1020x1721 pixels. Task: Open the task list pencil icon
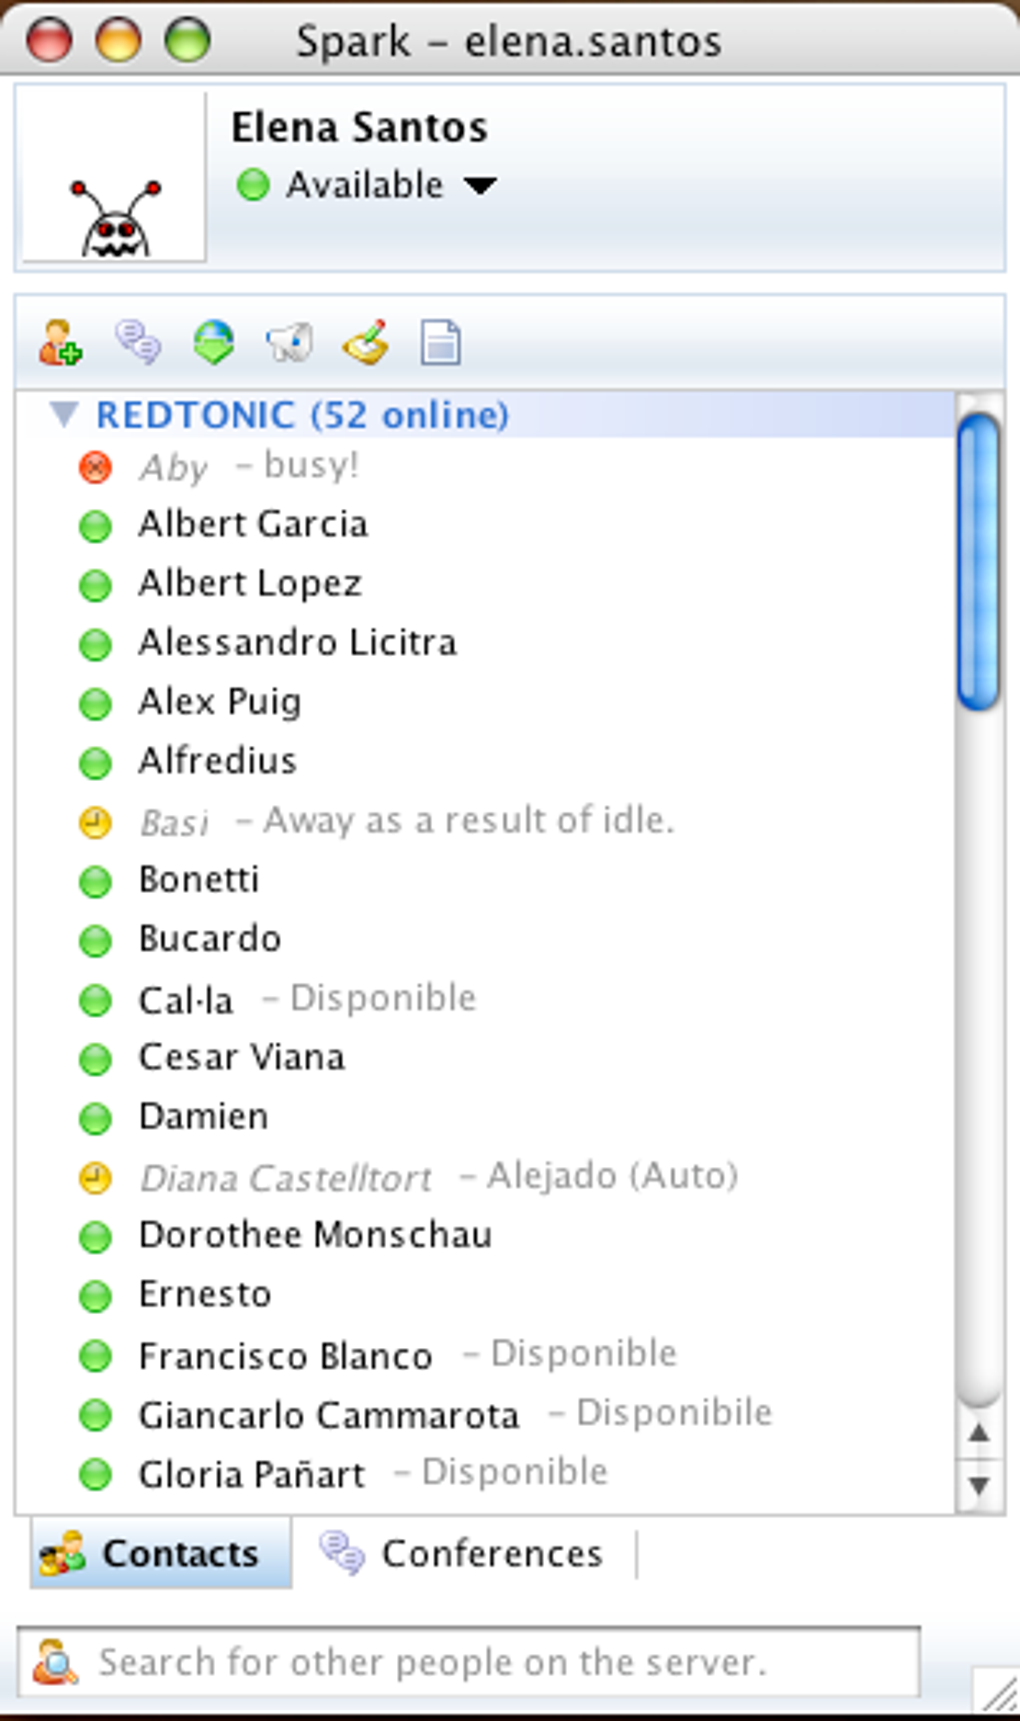(x=366, y=342)
